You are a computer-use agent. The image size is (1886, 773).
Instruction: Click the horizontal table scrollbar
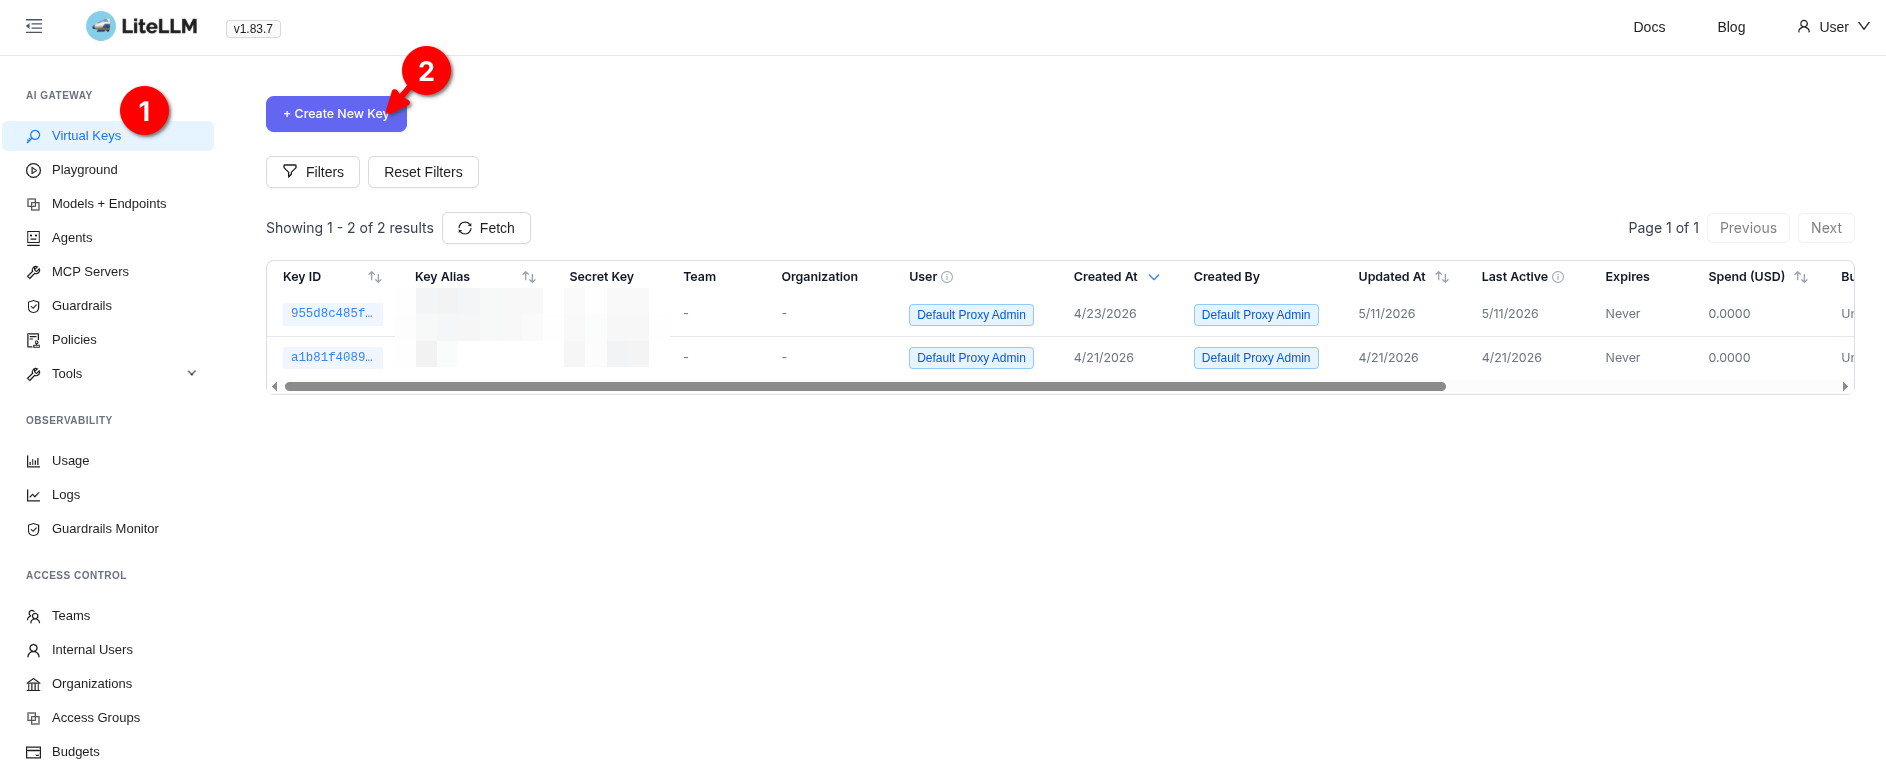pos(865,386)
